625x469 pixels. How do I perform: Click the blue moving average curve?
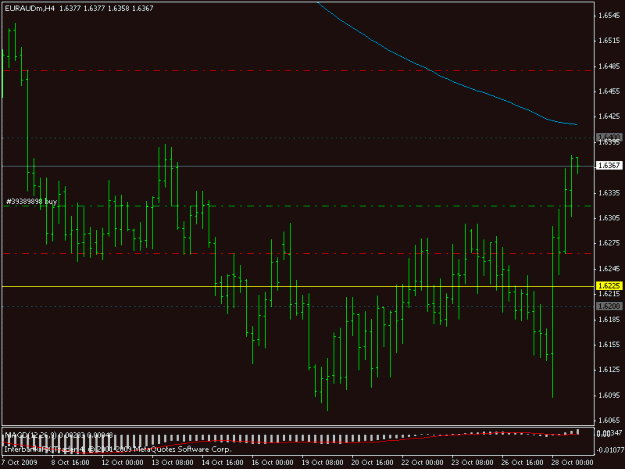pos(446,78)
